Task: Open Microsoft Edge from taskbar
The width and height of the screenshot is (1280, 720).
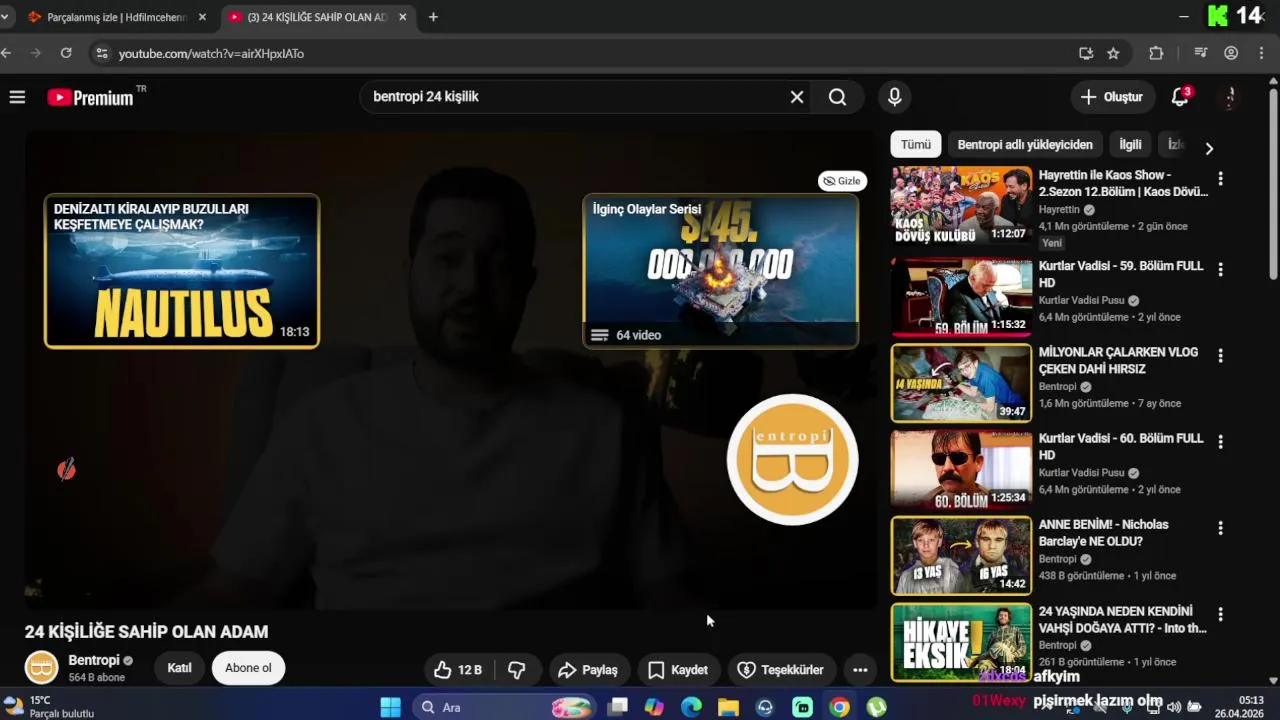Action: (x=691, y=707)
